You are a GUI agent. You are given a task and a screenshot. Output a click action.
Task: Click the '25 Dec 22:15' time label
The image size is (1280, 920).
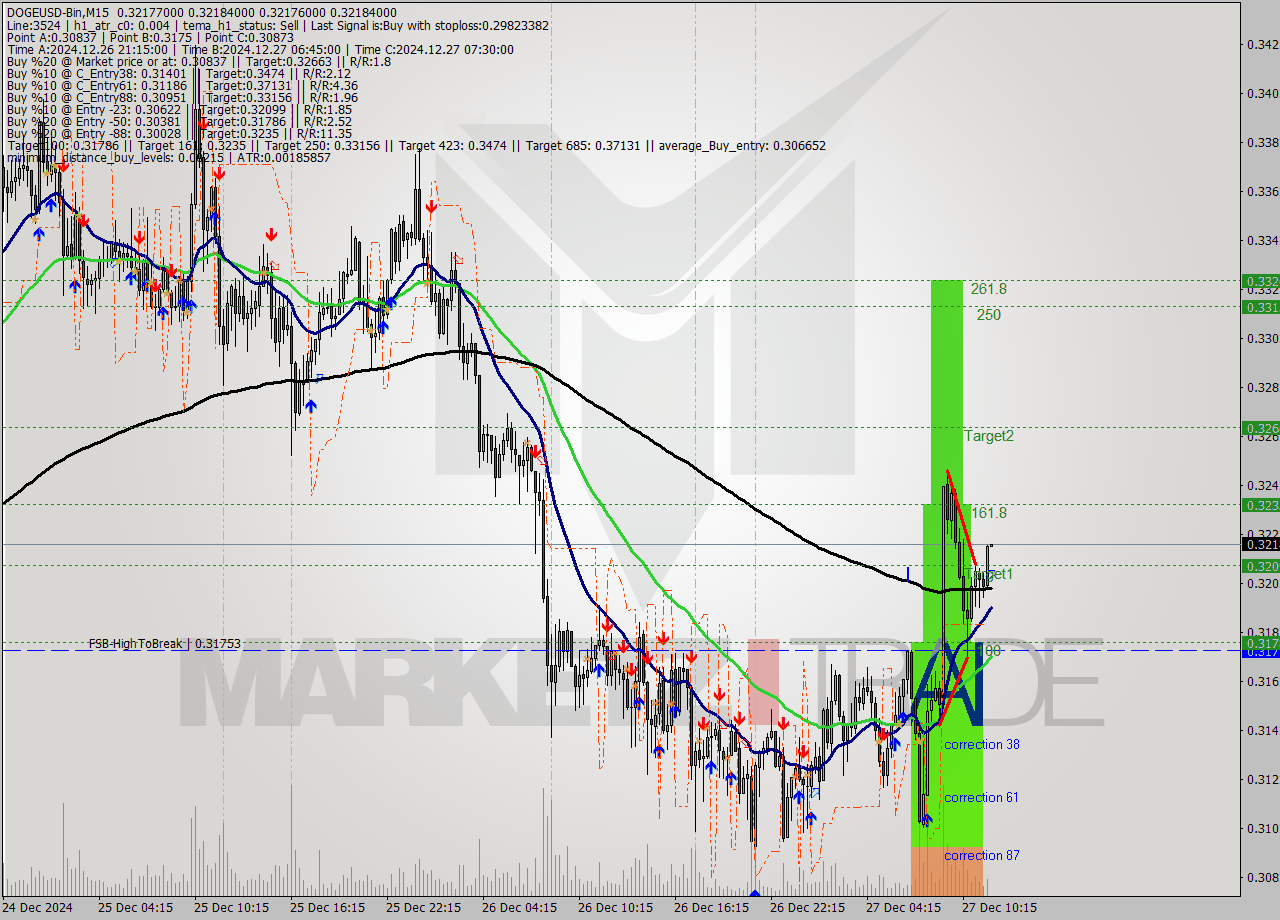tap(423, 908)
